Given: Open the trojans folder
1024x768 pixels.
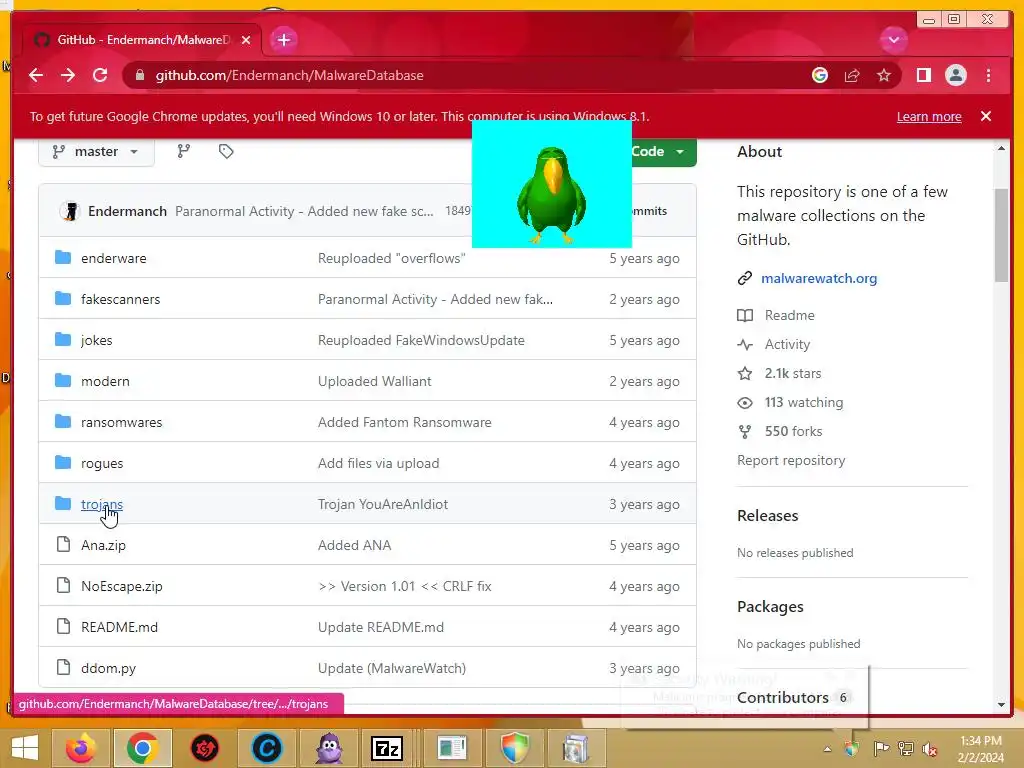Looking at the screenshot, I should tap(102, 504).
